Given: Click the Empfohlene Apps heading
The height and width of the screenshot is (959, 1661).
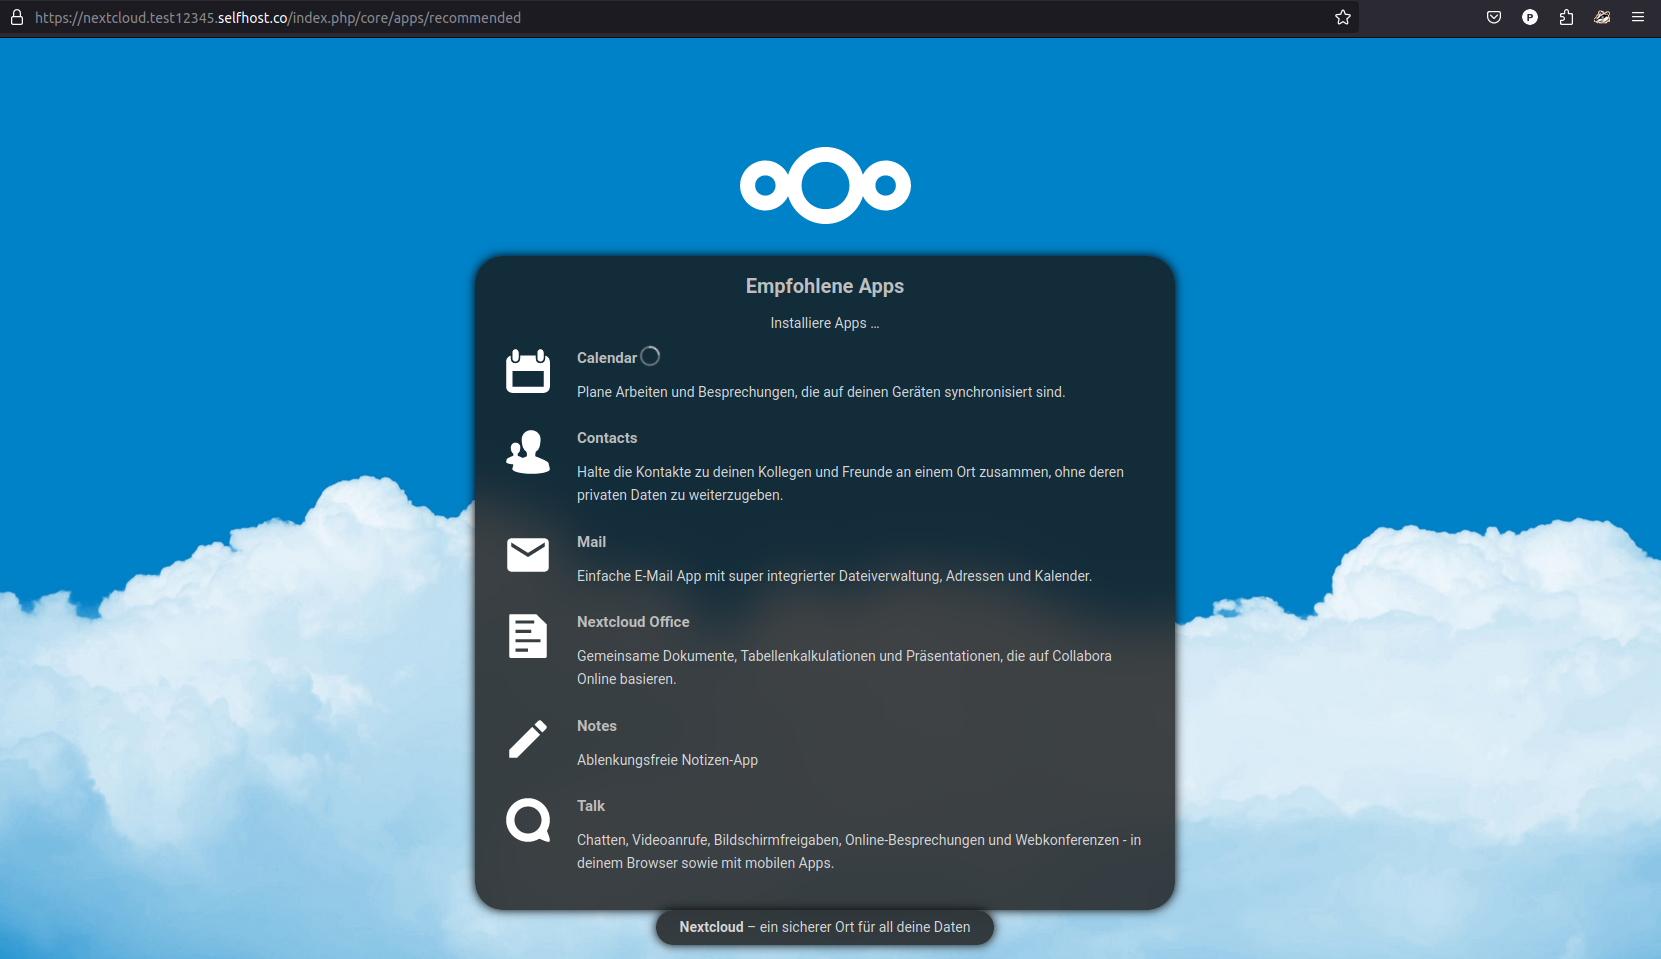Looking at the screenshot, I should (825, 286).
